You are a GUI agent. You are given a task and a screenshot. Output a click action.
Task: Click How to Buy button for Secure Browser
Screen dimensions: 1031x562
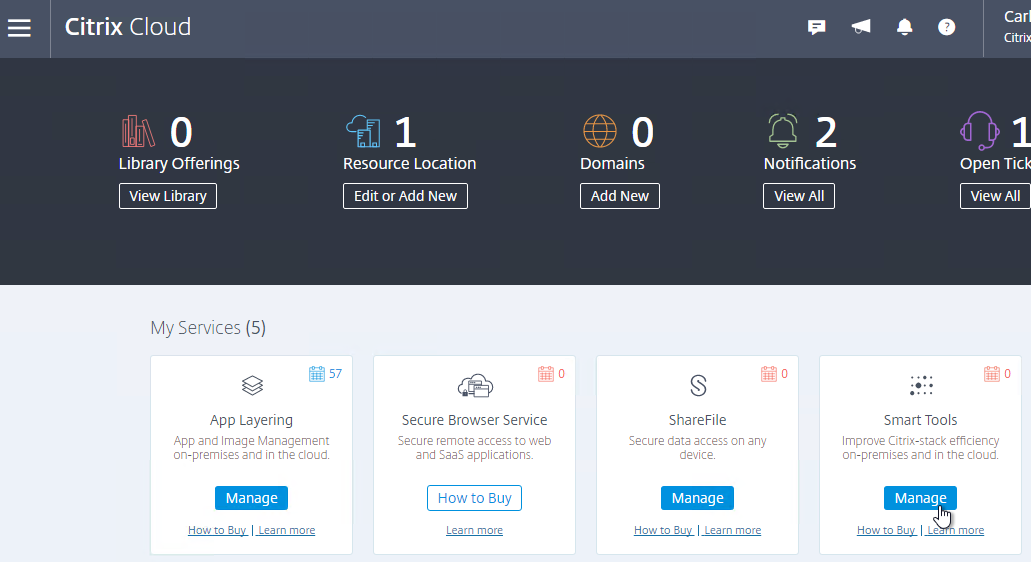pyautogui.click(x=474, y=498)
